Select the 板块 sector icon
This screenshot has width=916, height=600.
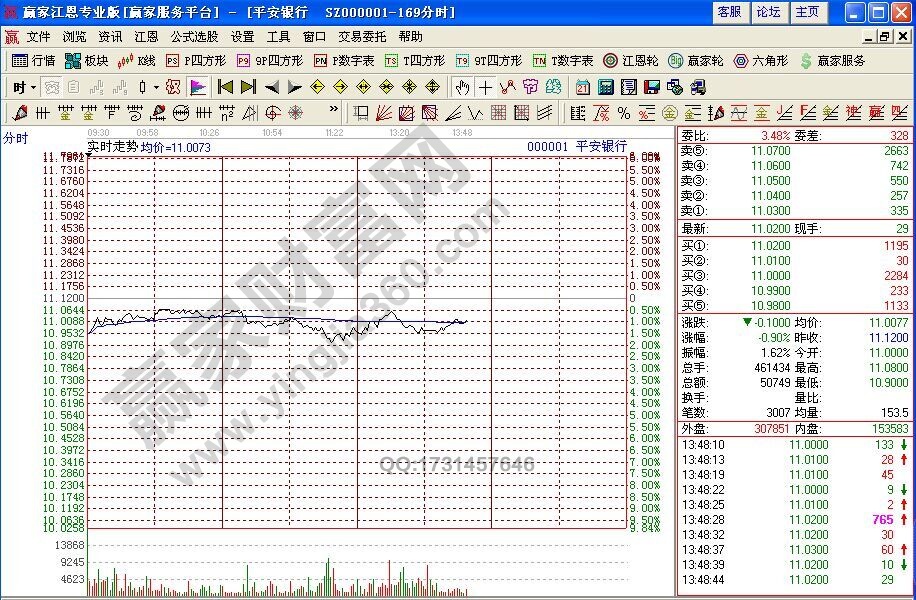86,61
